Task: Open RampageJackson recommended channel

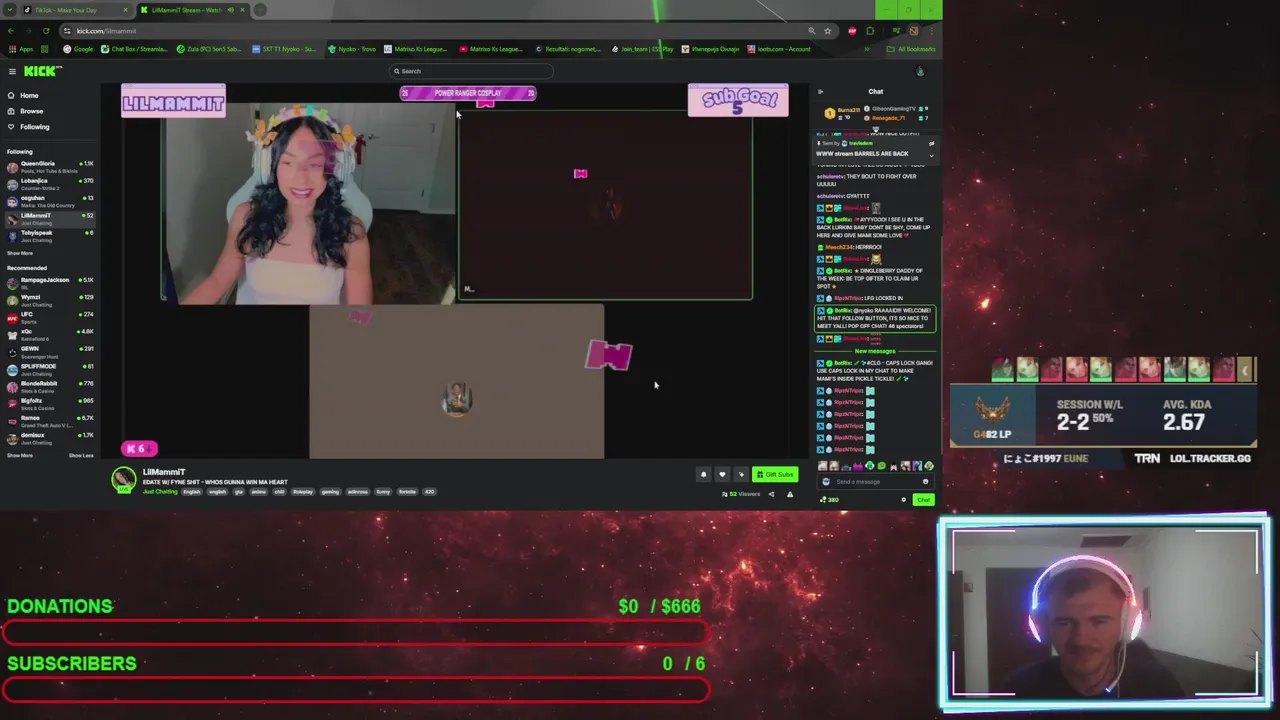Action: [x=50, y=282]
